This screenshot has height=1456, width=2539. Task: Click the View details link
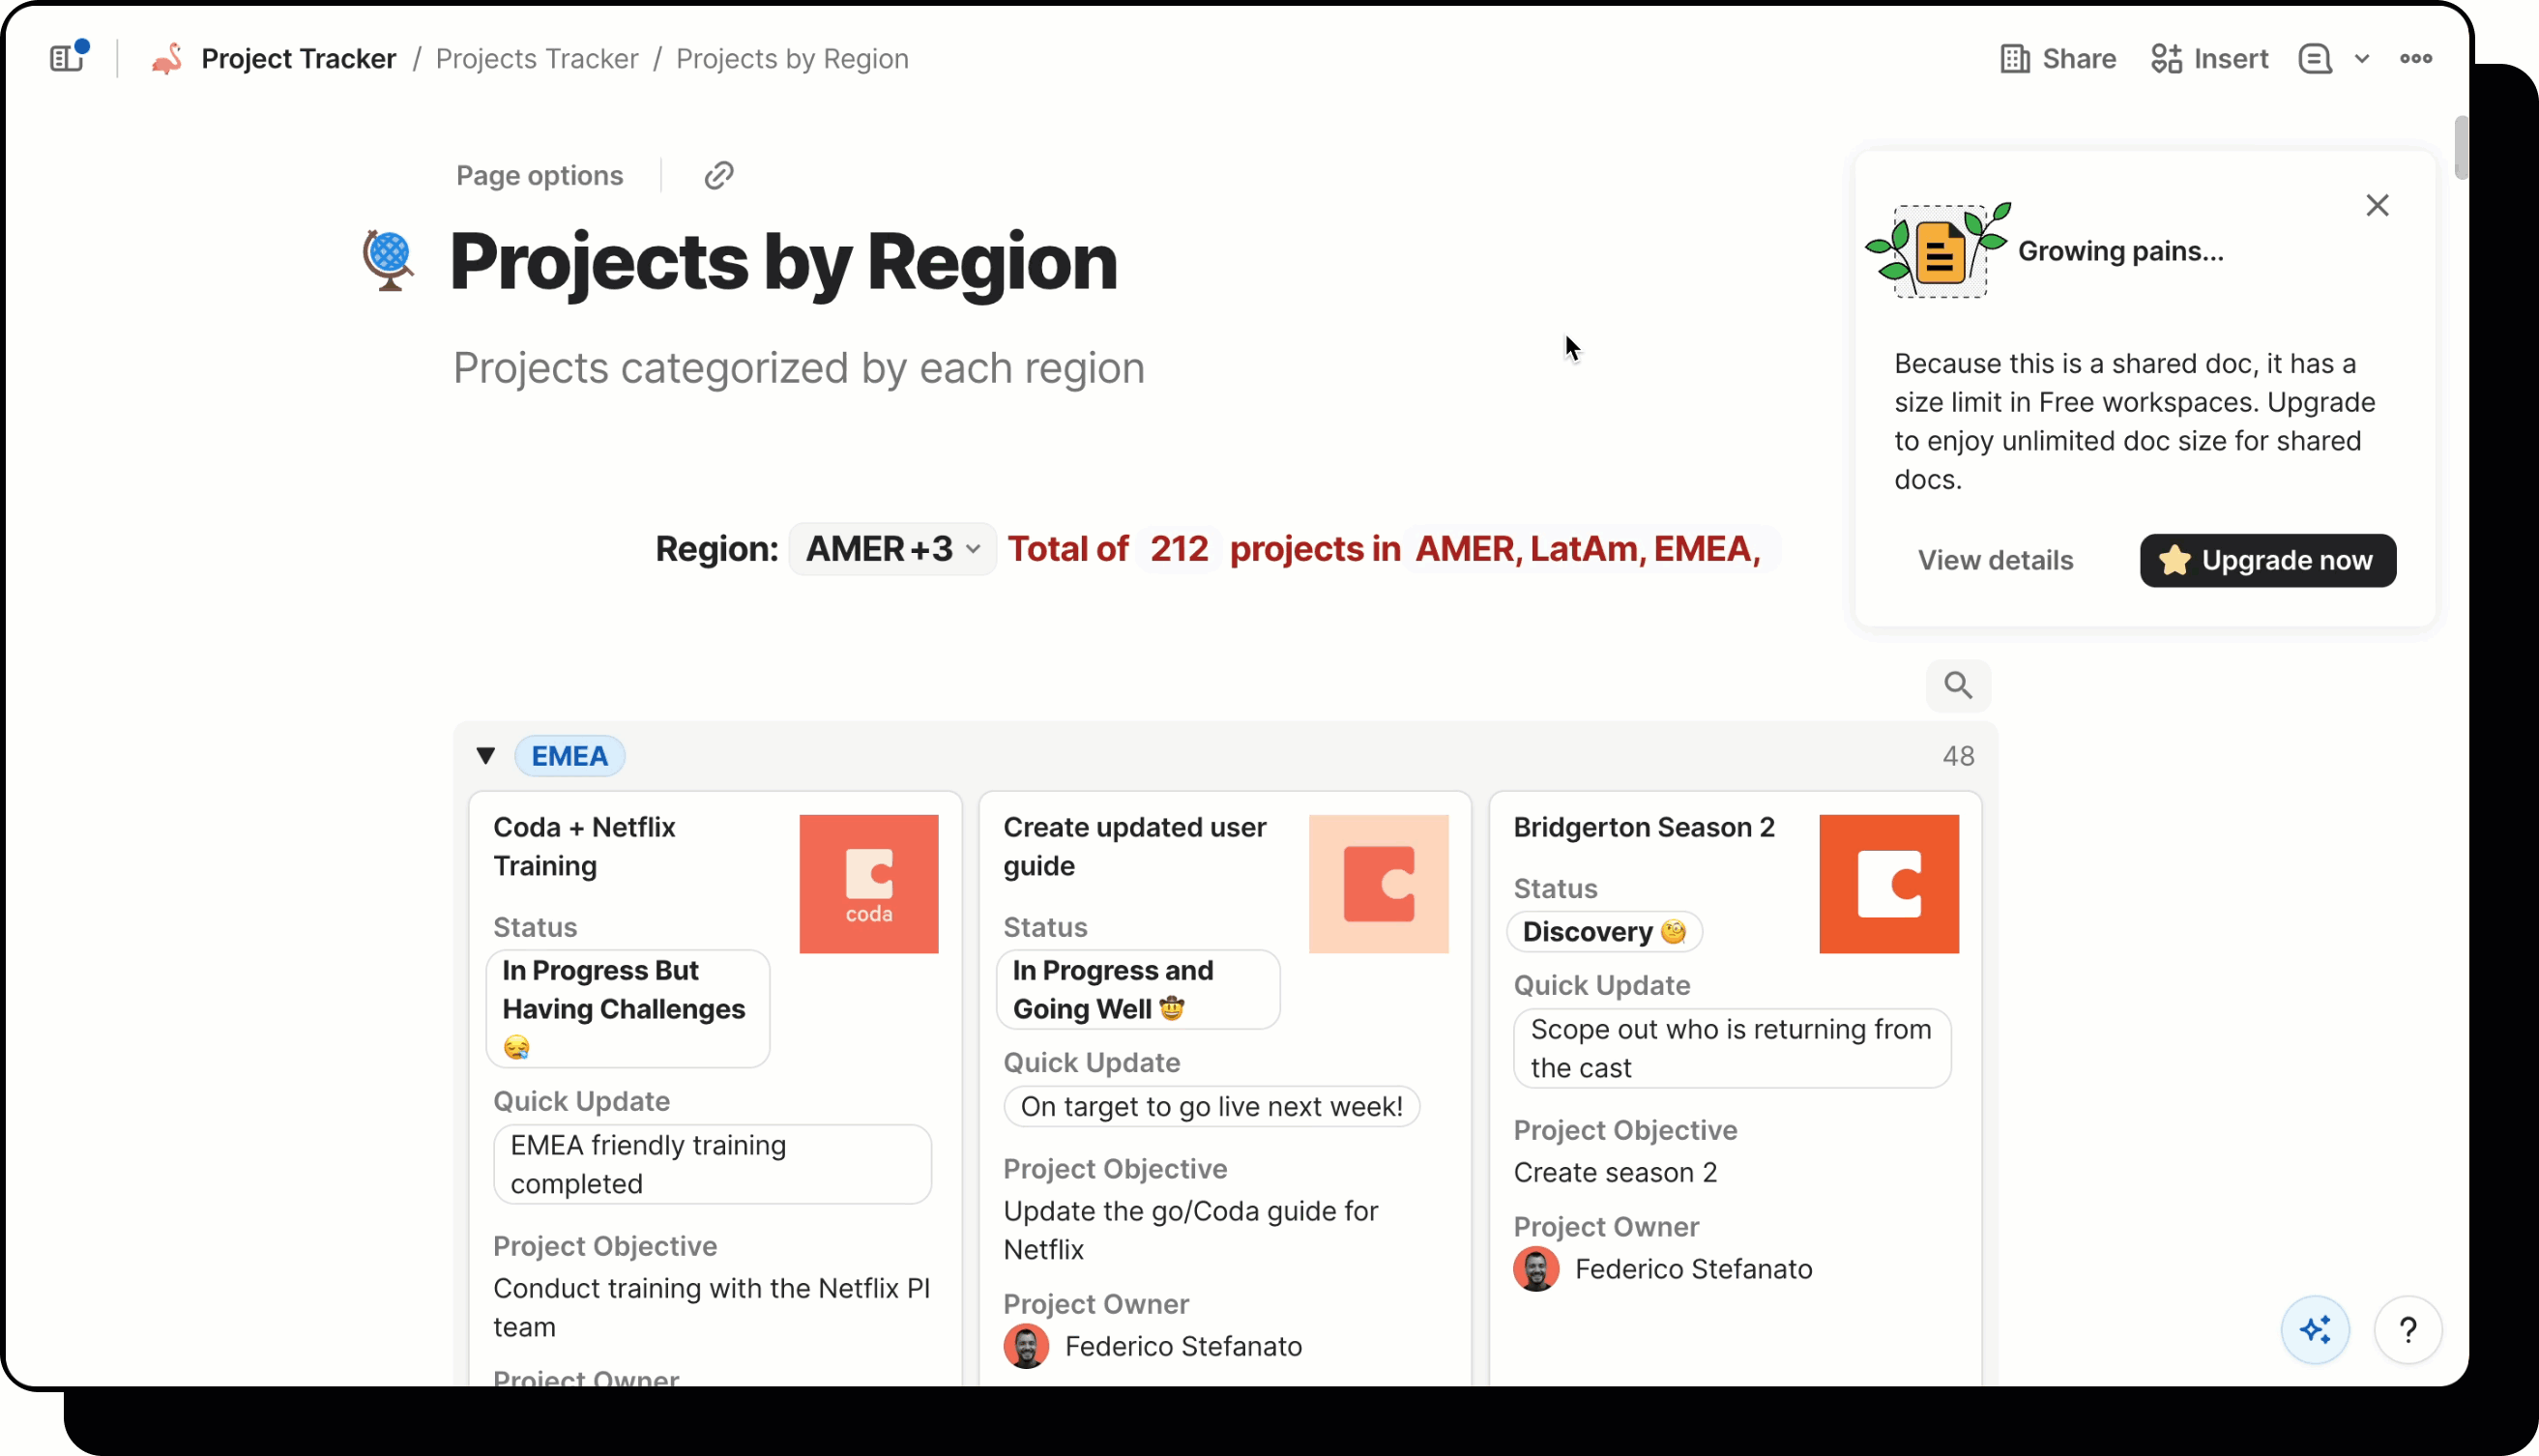coord(1995,560)
